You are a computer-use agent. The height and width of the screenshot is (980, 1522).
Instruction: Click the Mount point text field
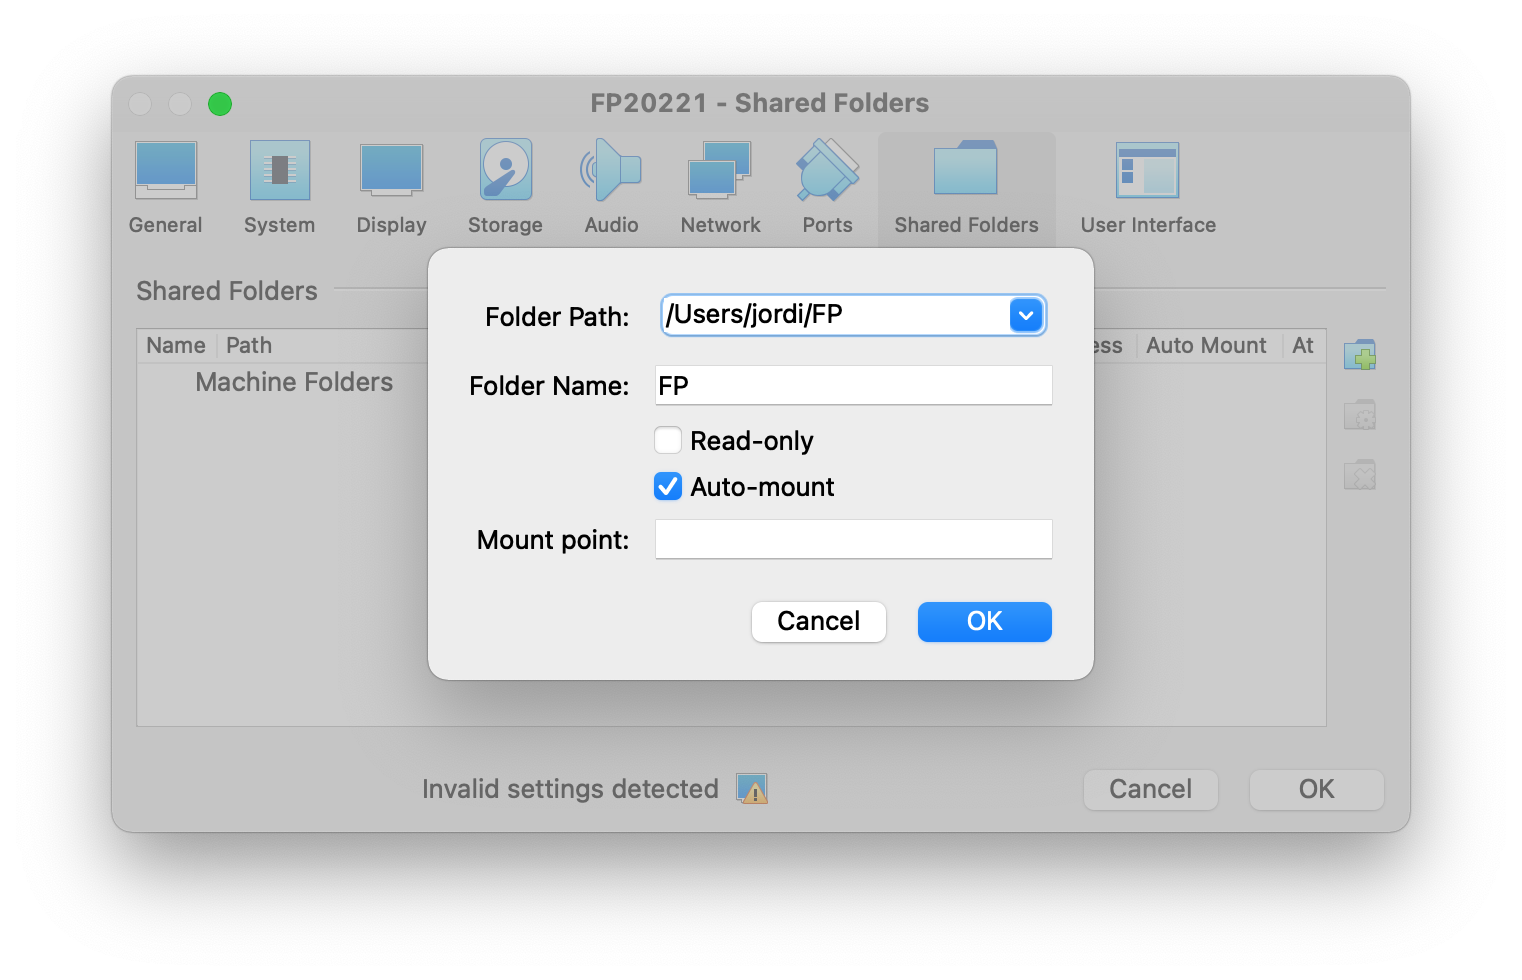point(853,540)
